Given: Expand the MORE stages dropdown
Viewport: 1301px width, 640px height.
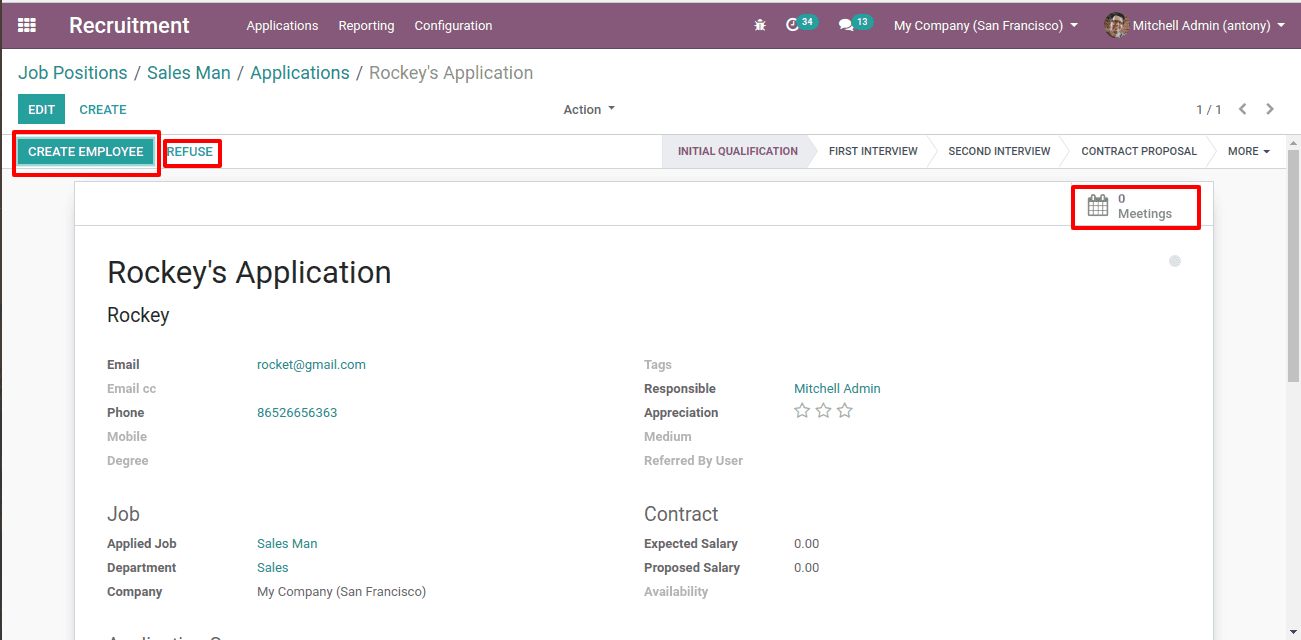Looking at the screenshot, I should tap(1249, 151).
